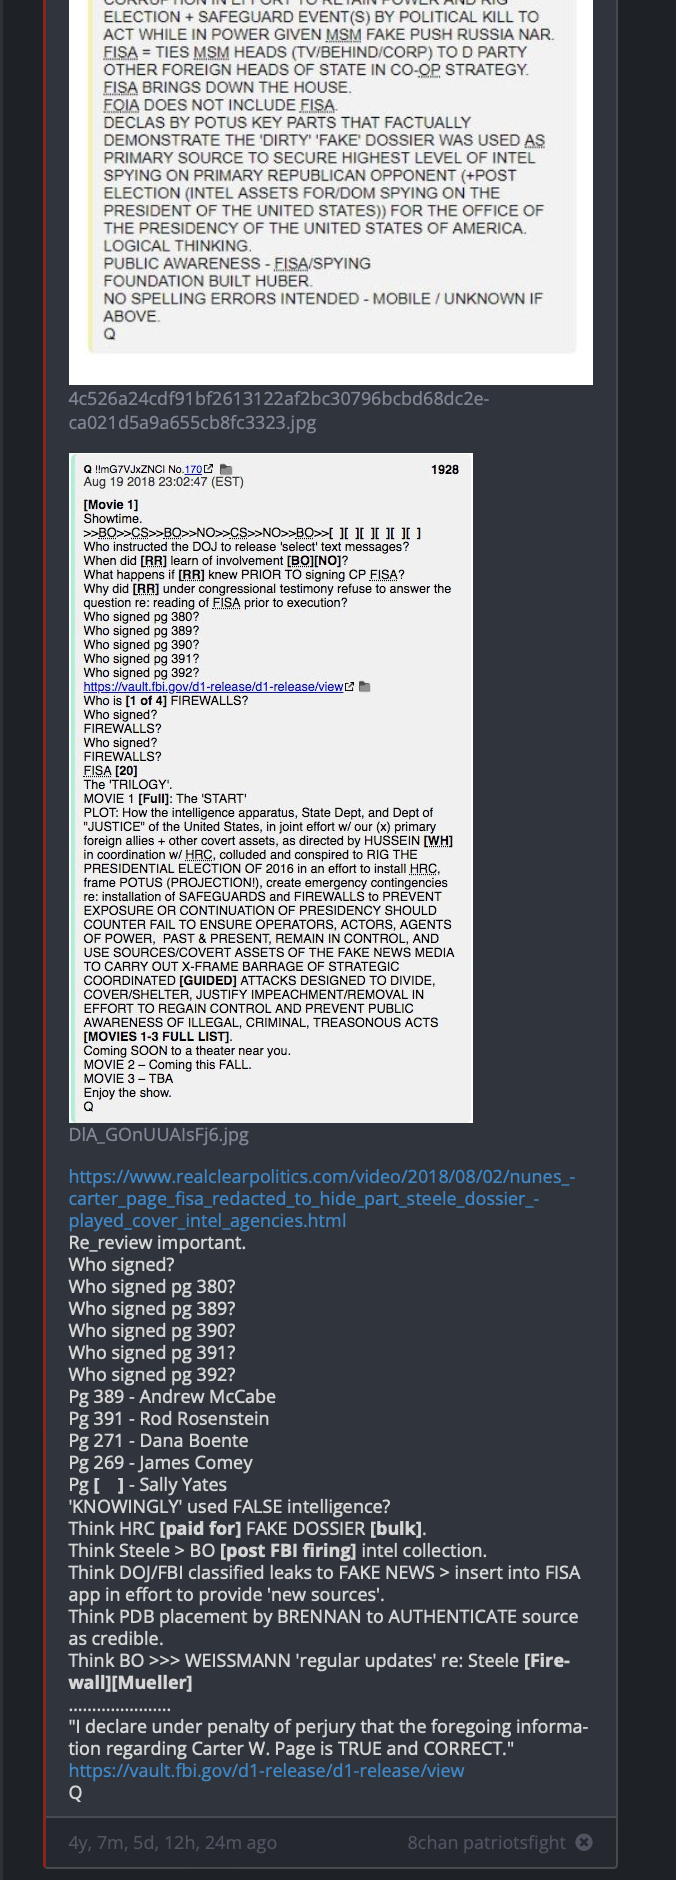Click the Q !!mG7VJxZNCI tripcode name
Screen dimensions: 676x1880
pyautogui.click(x=124, y=469)
